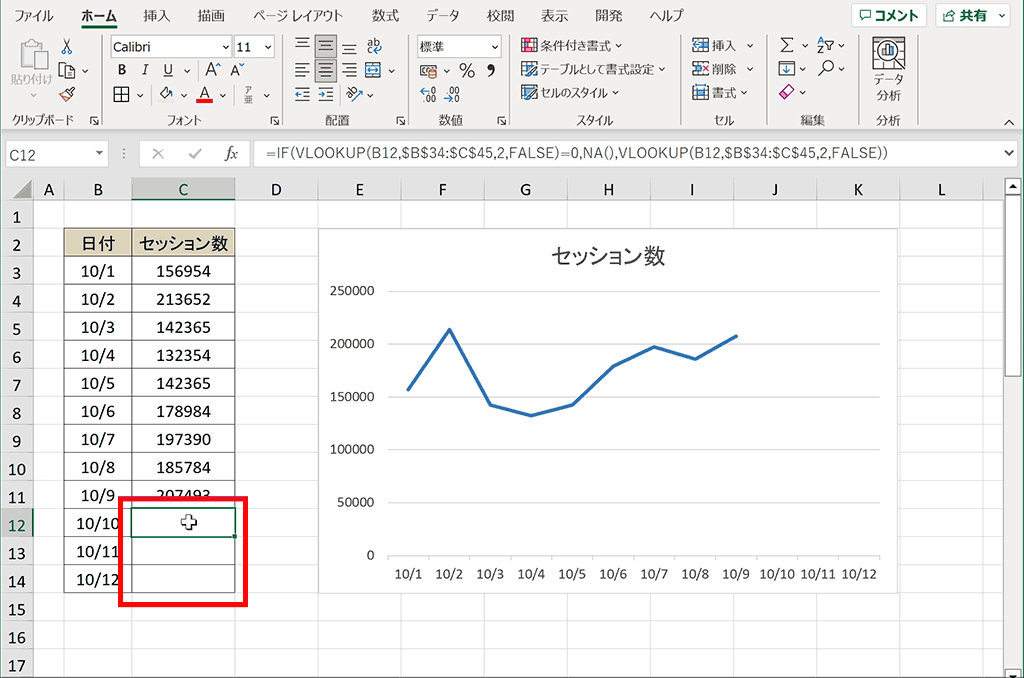Click the C12 name box field
The image size is (1024, 678).
tap(47, 153)
